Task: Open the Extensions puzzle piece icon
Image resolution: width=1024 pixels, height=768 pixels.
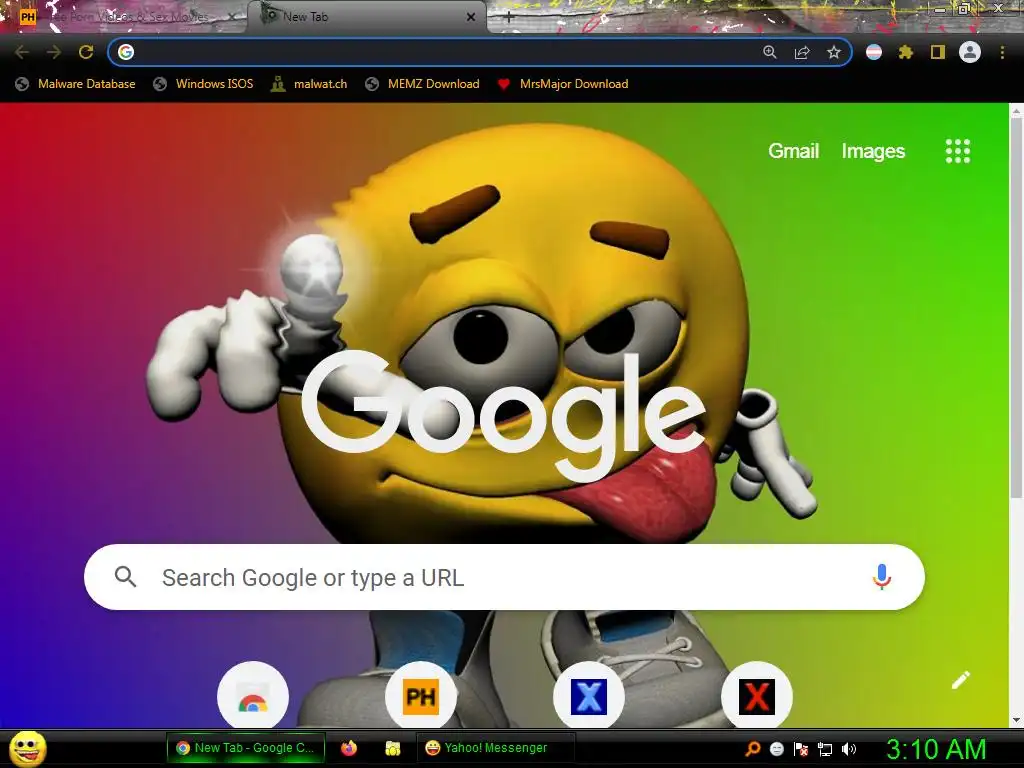Action: (906, 52)
